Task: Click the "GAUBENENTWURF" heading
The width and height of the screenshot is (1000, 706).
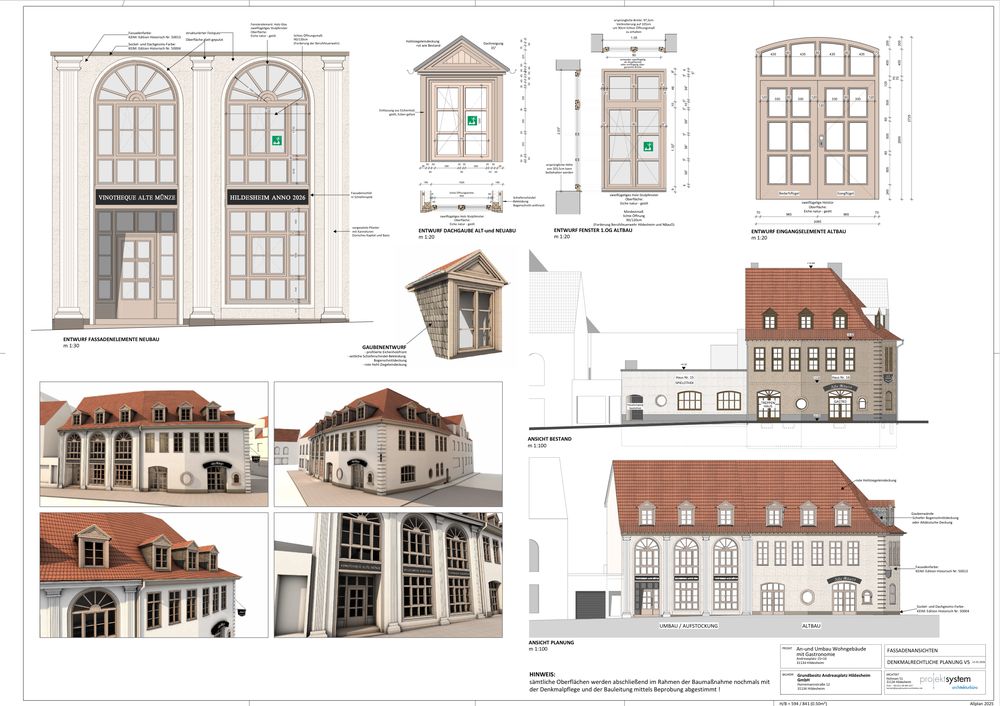Action: [x=384, y=348]
